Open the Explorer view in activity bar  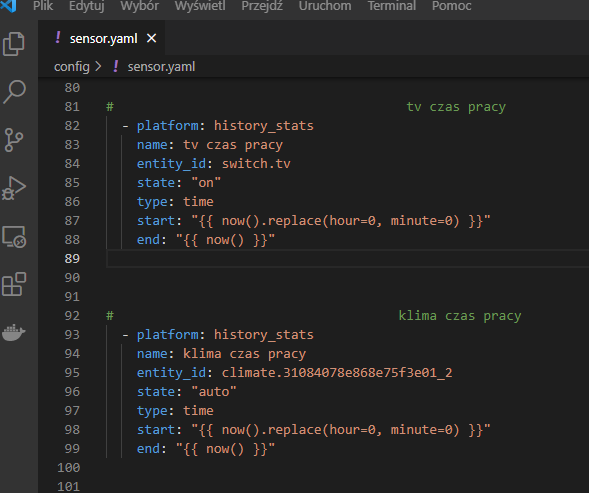coord(14,44)
